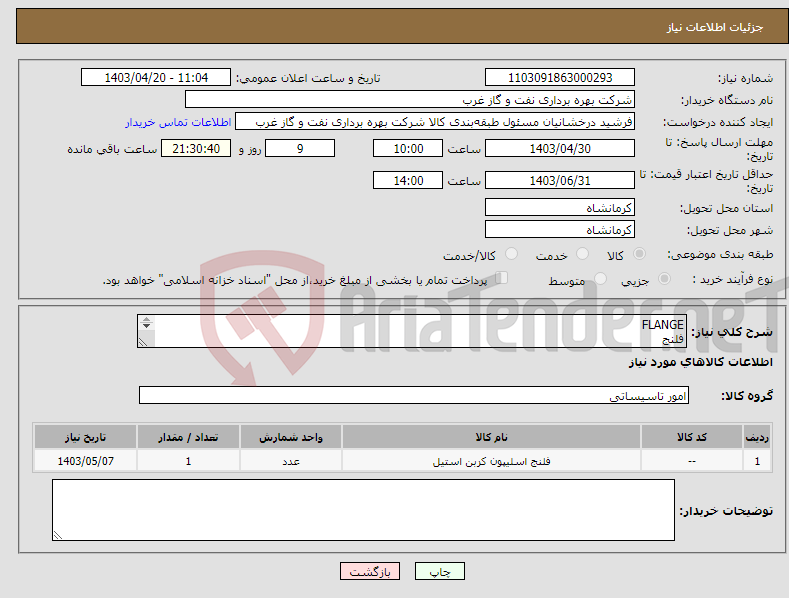
Task: Click the resize handle of buyer notes box
Action: pyautogui.click(x=57, y=536)
